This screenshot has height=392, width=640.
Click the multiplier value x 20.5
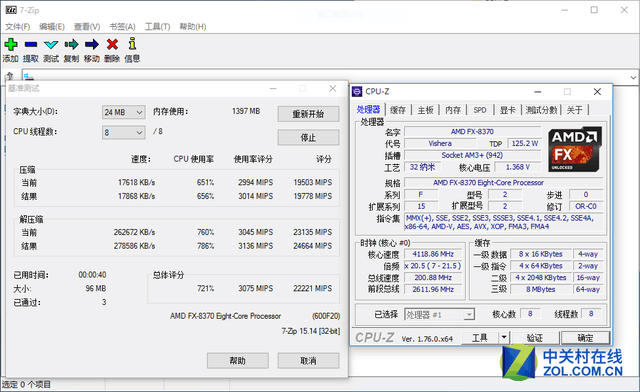click(x=433, y=266)
